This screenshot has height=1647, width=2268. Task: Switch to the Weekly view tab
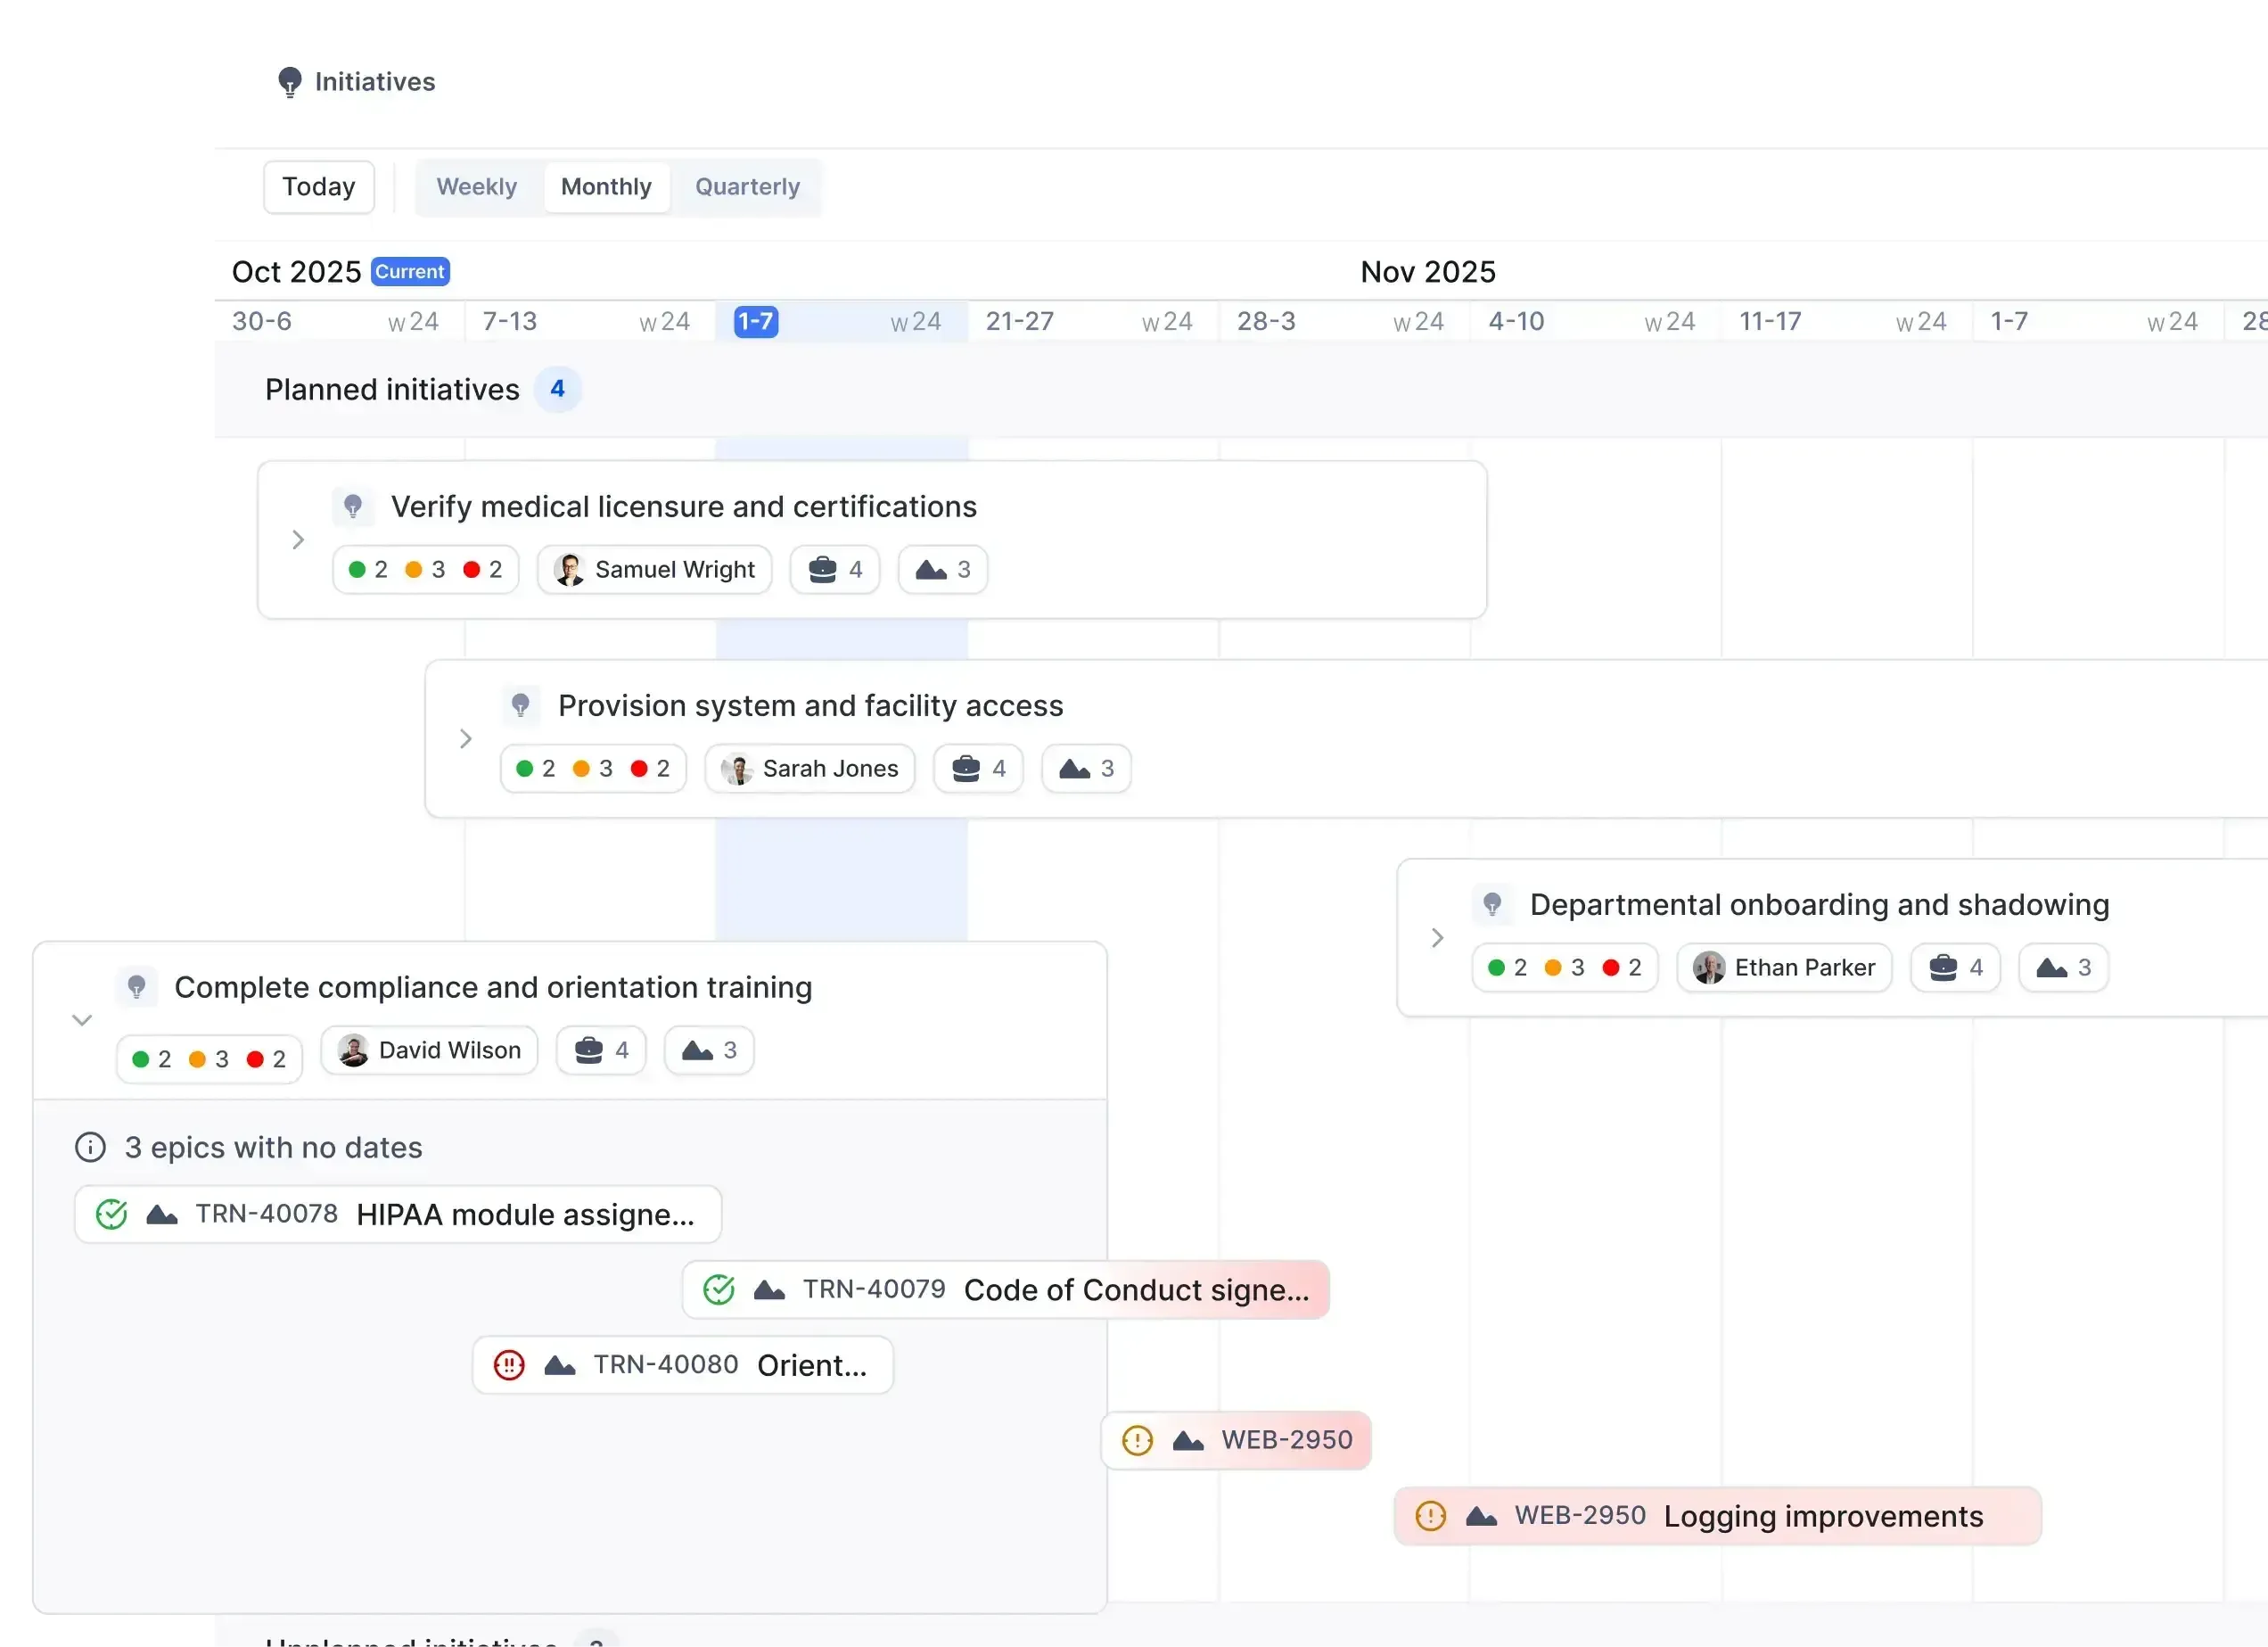point(476,186)
